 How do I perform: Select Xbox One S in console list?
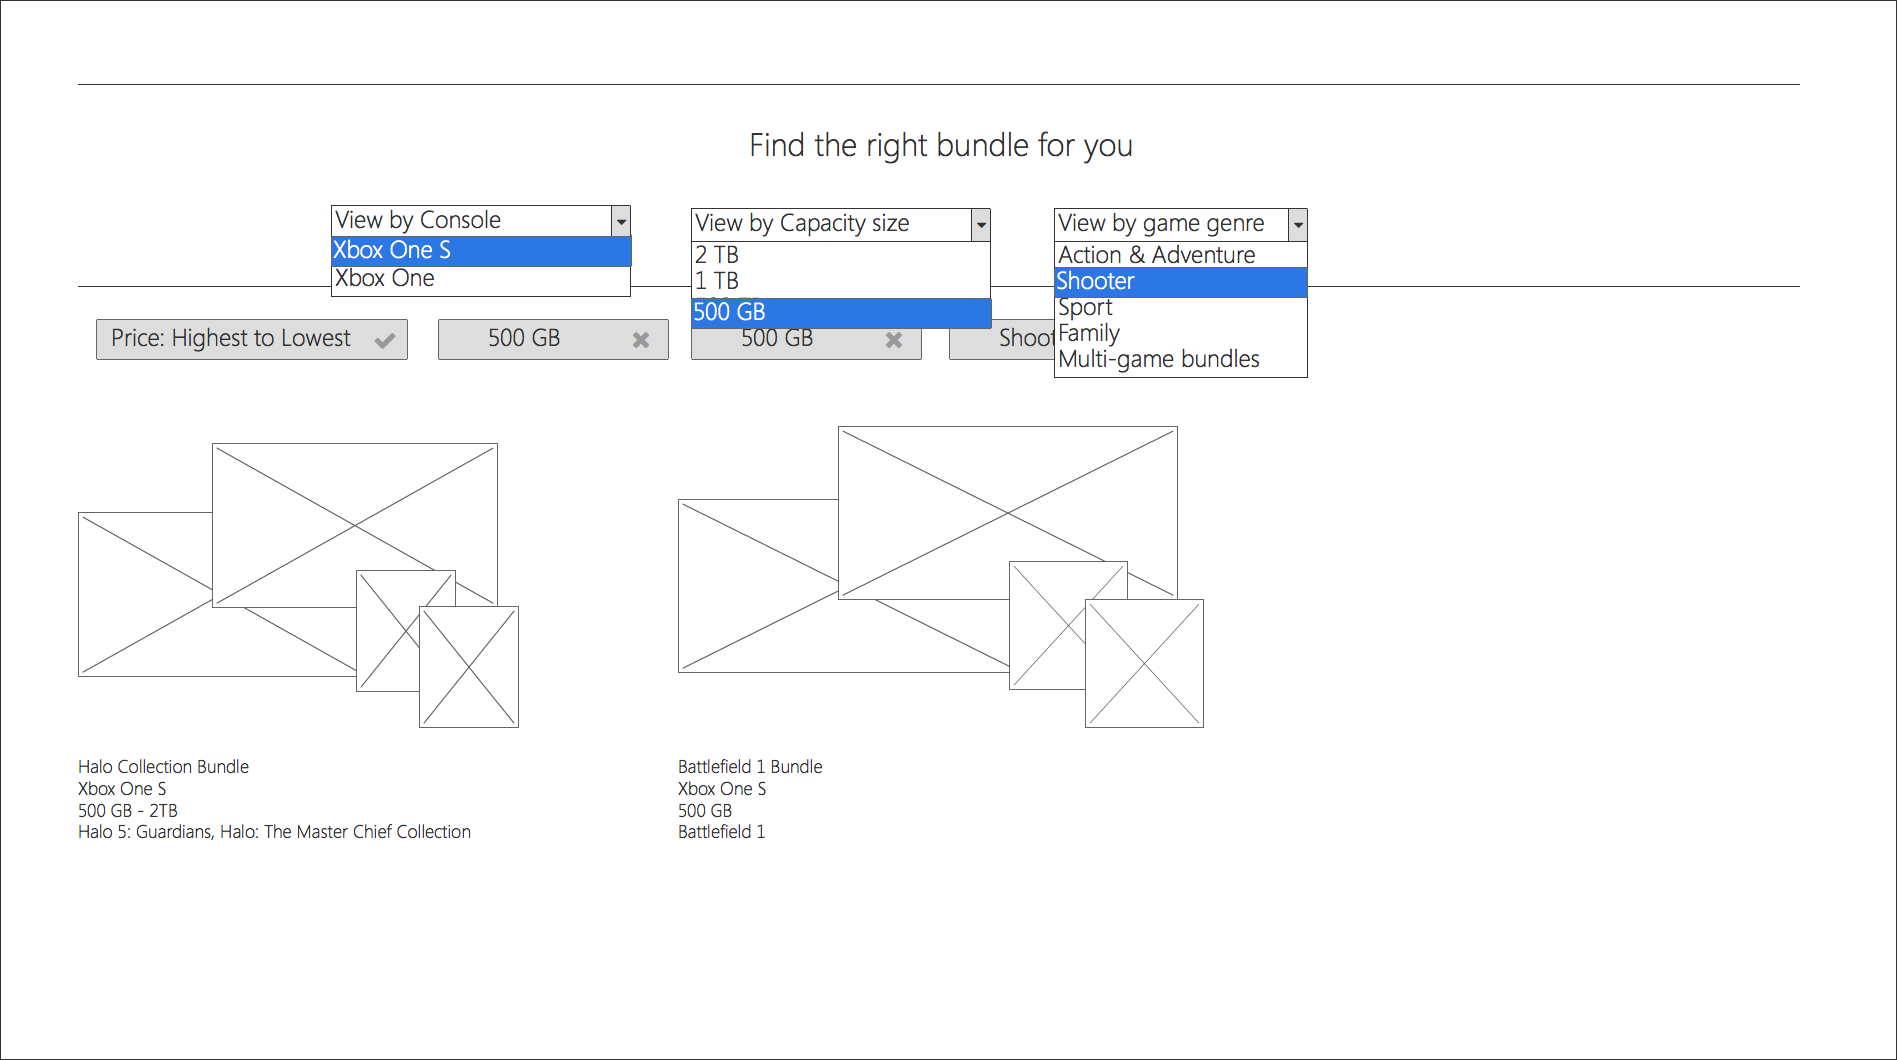click(481, 251)
